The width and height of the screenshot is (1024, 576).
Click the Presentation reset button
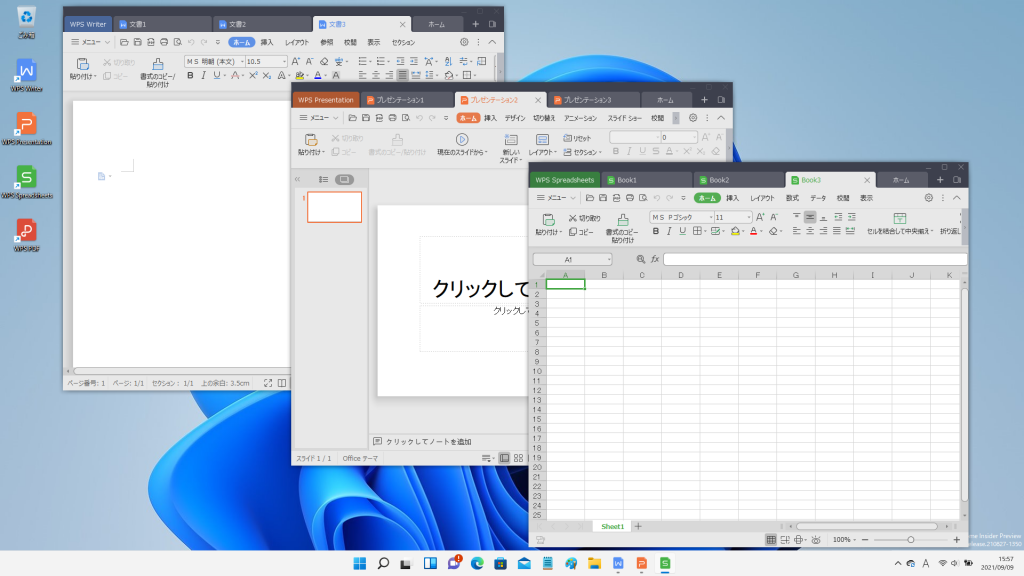click(577, 138)
